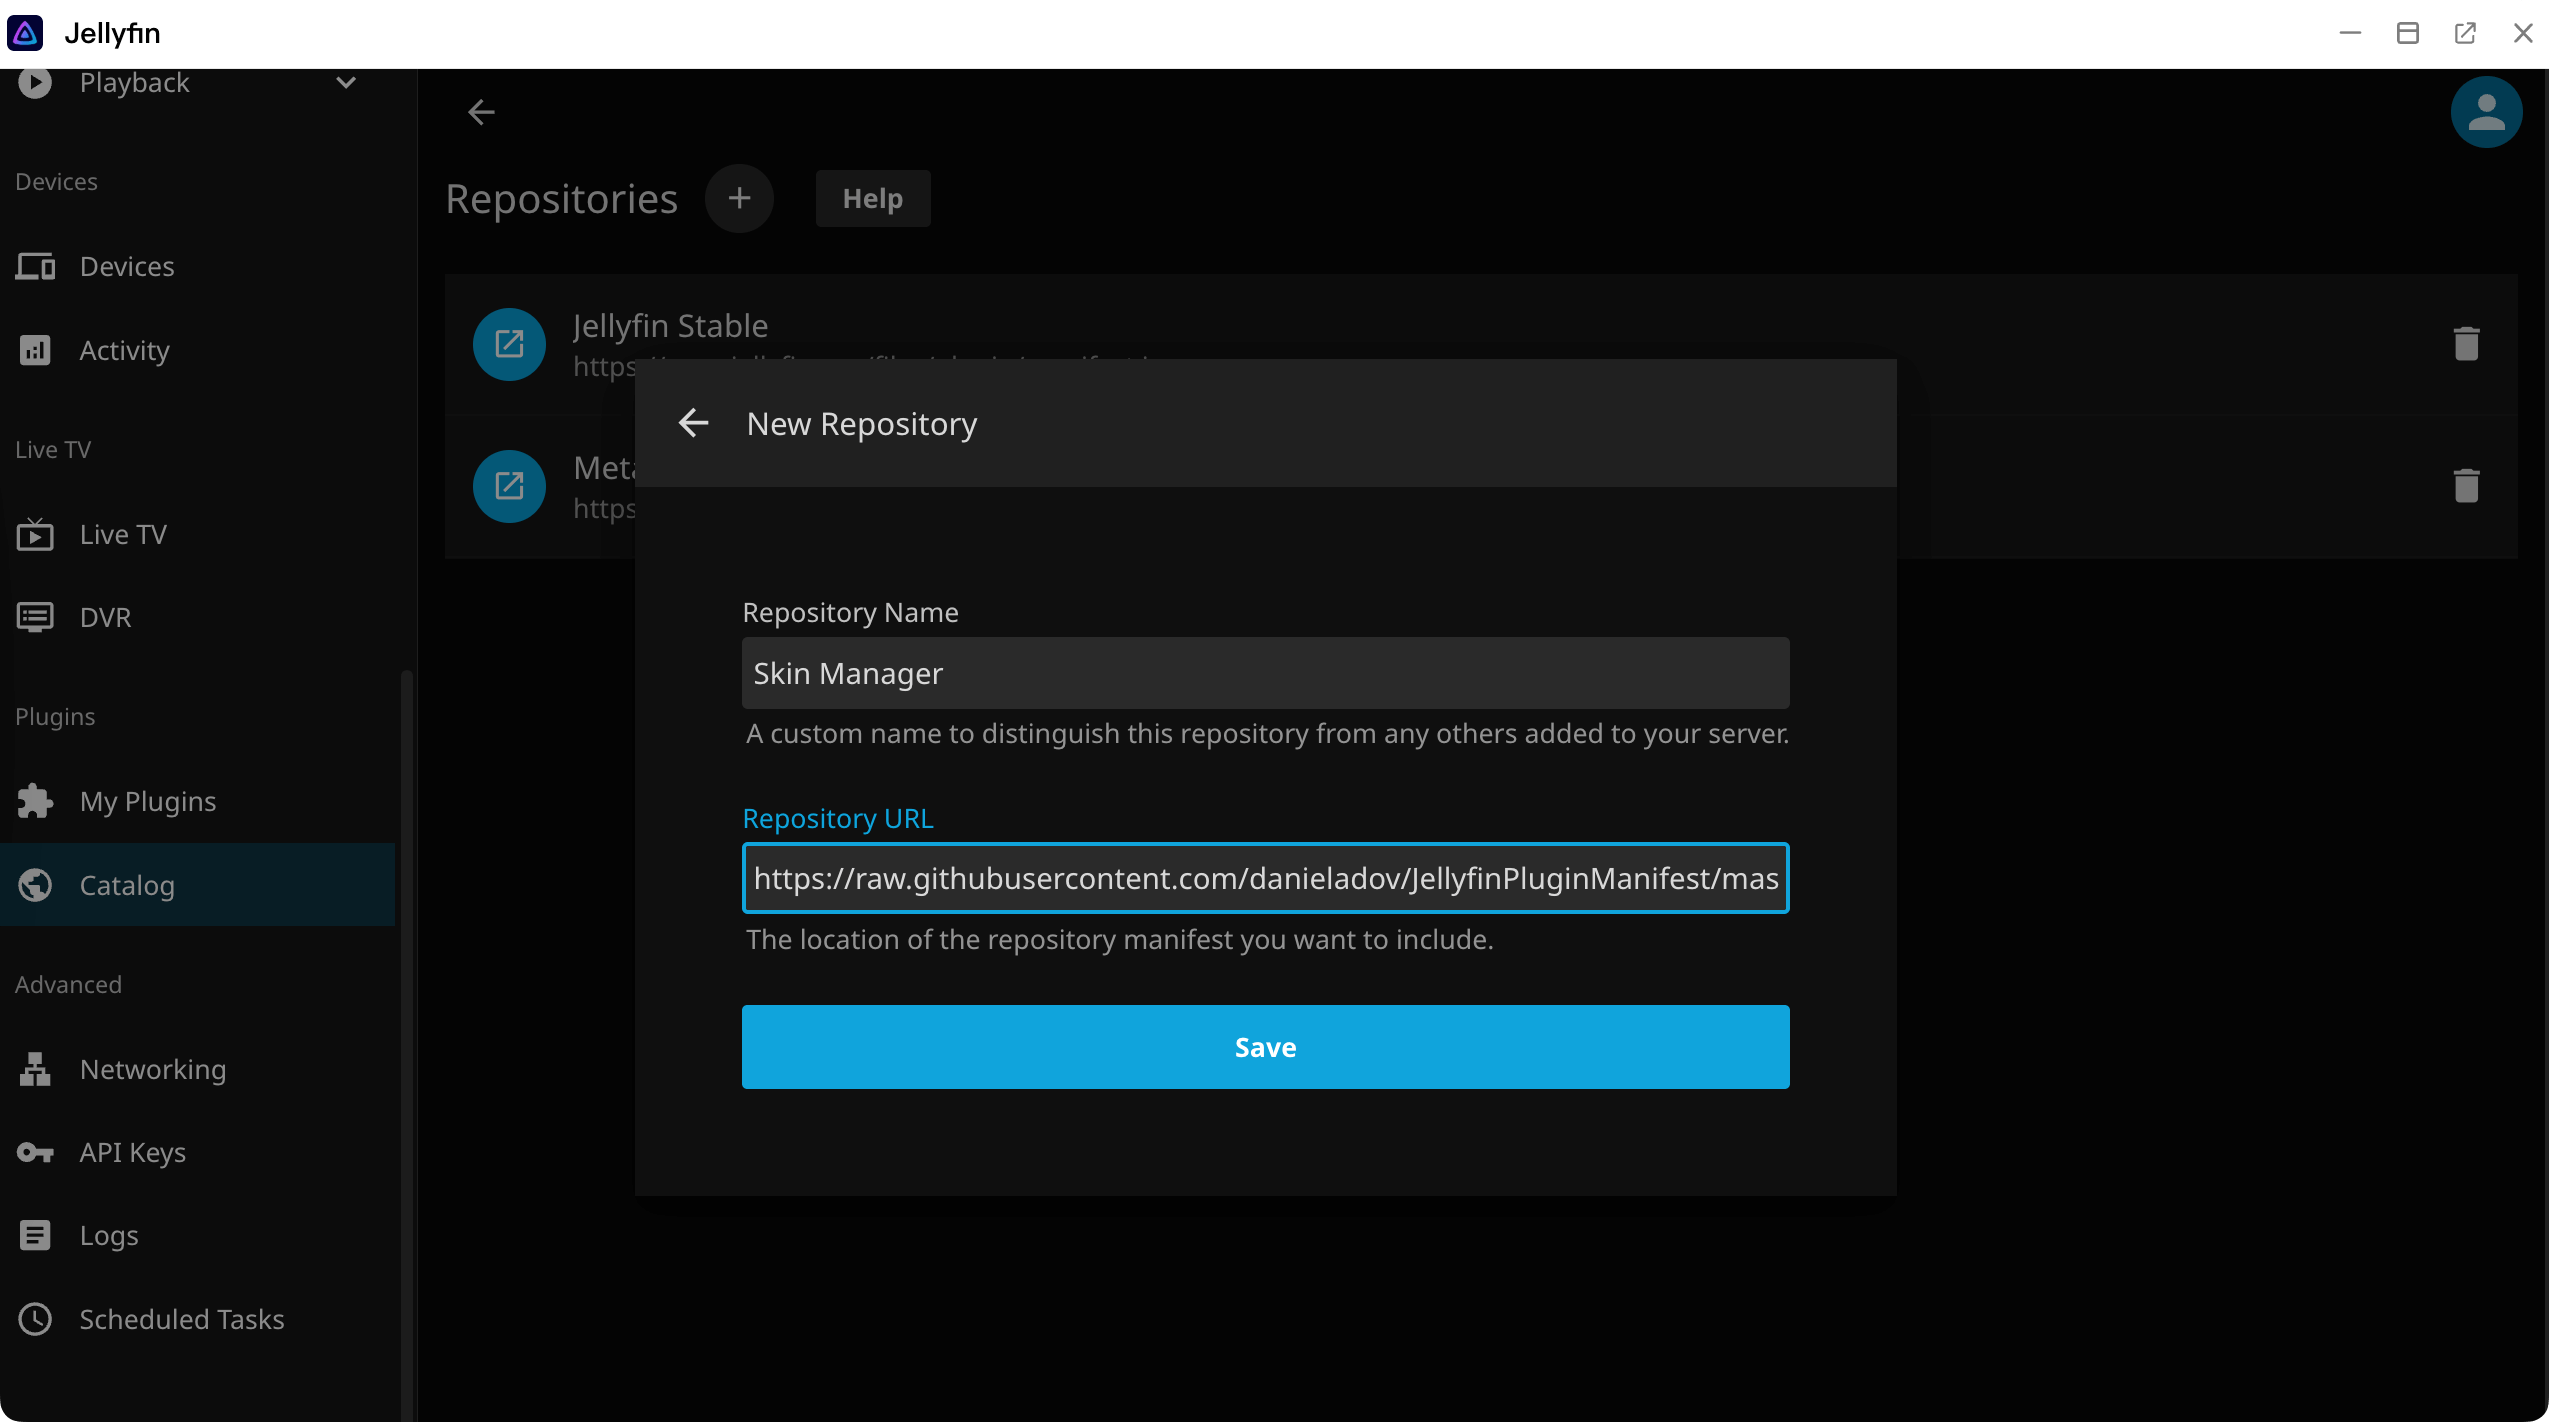This screenshot has height=1422, width=2549.
Task: Go back from New Repository dialog
Action: click(x=694, y=422)
